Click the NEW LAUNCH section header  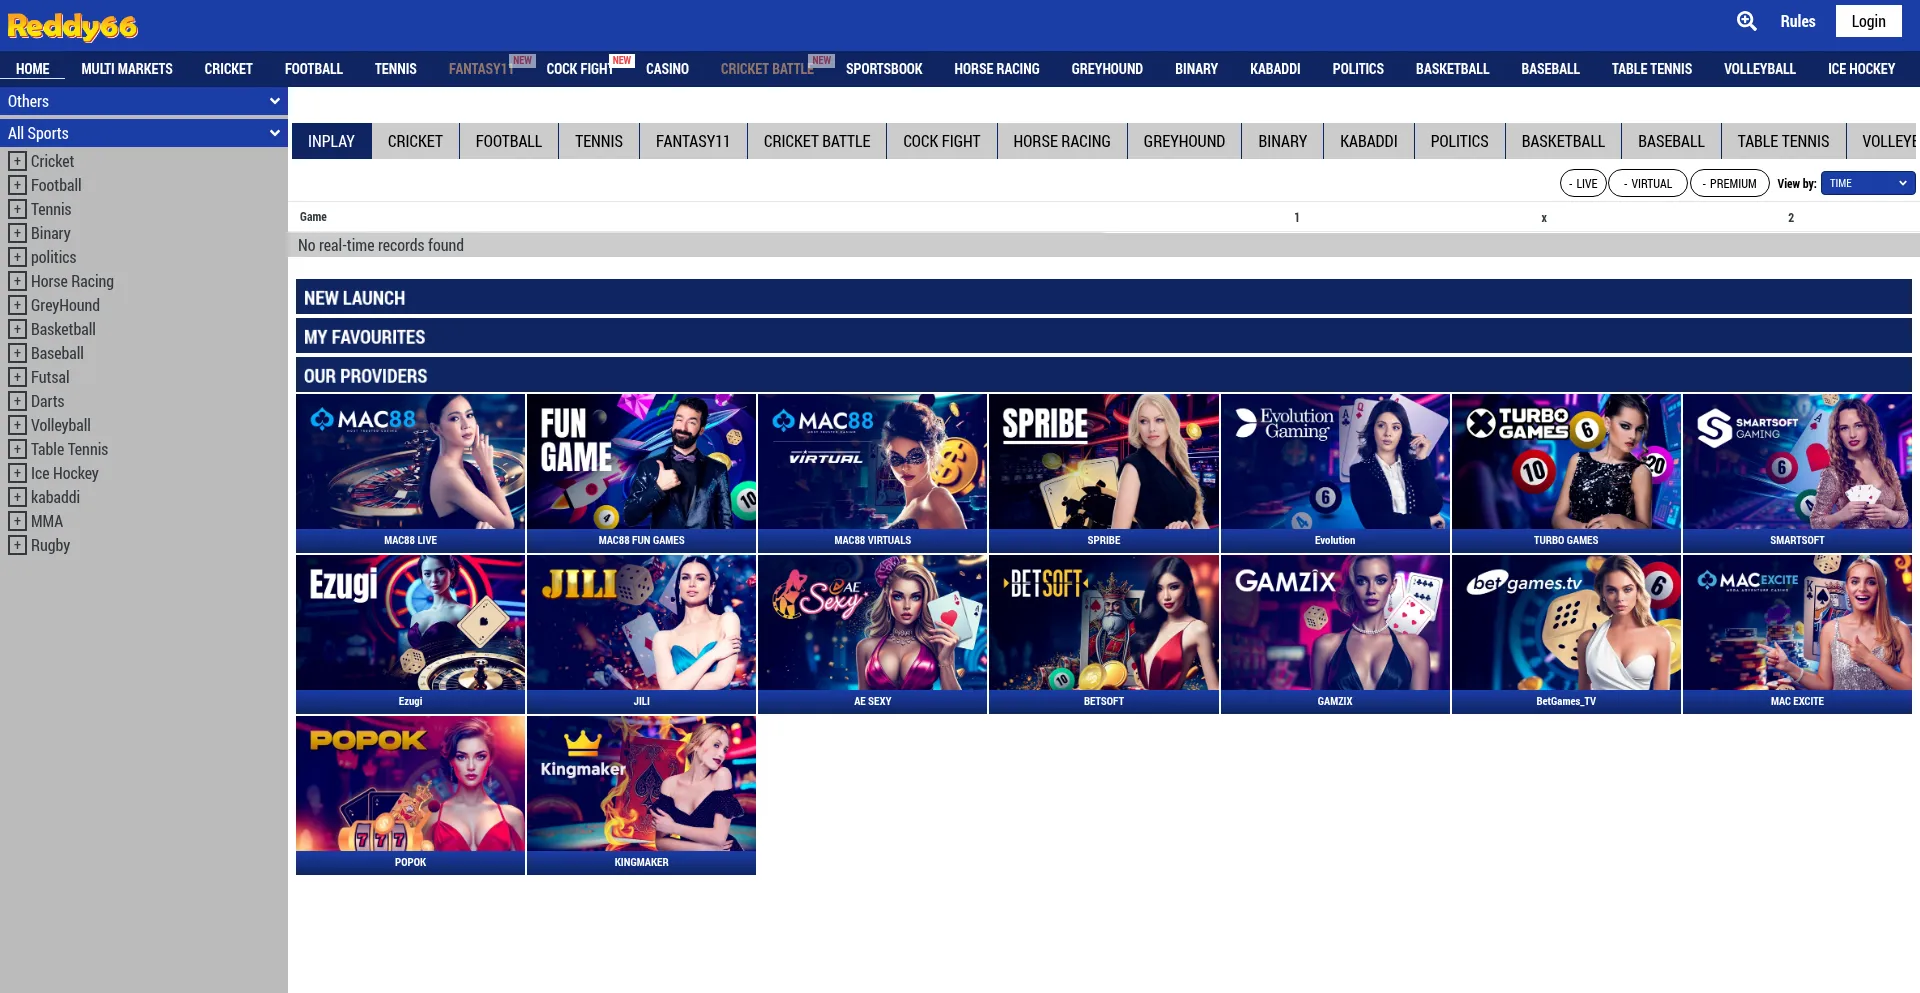[x=1104, y=298]
